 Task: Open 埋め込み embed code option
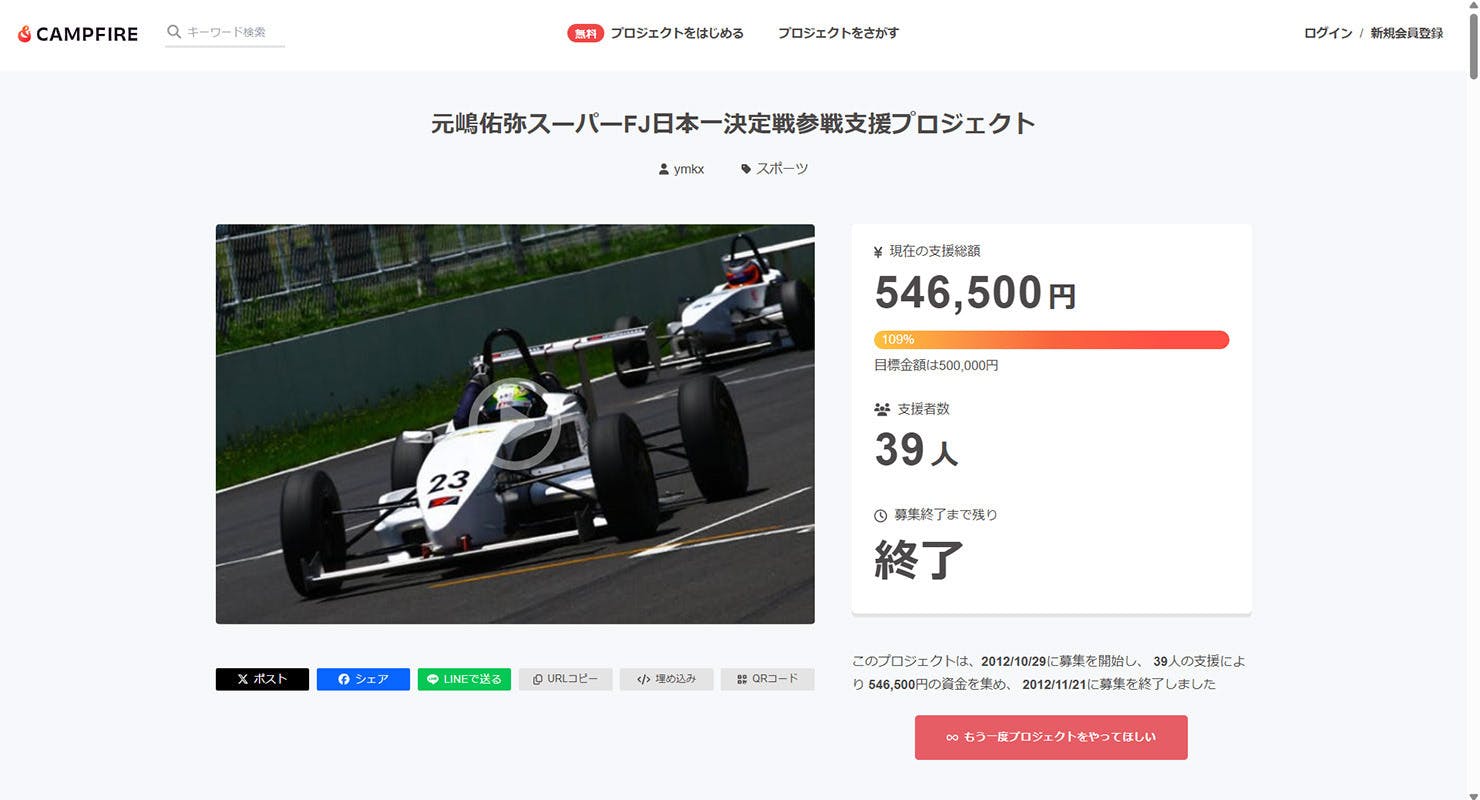click(x=666, y=679)
